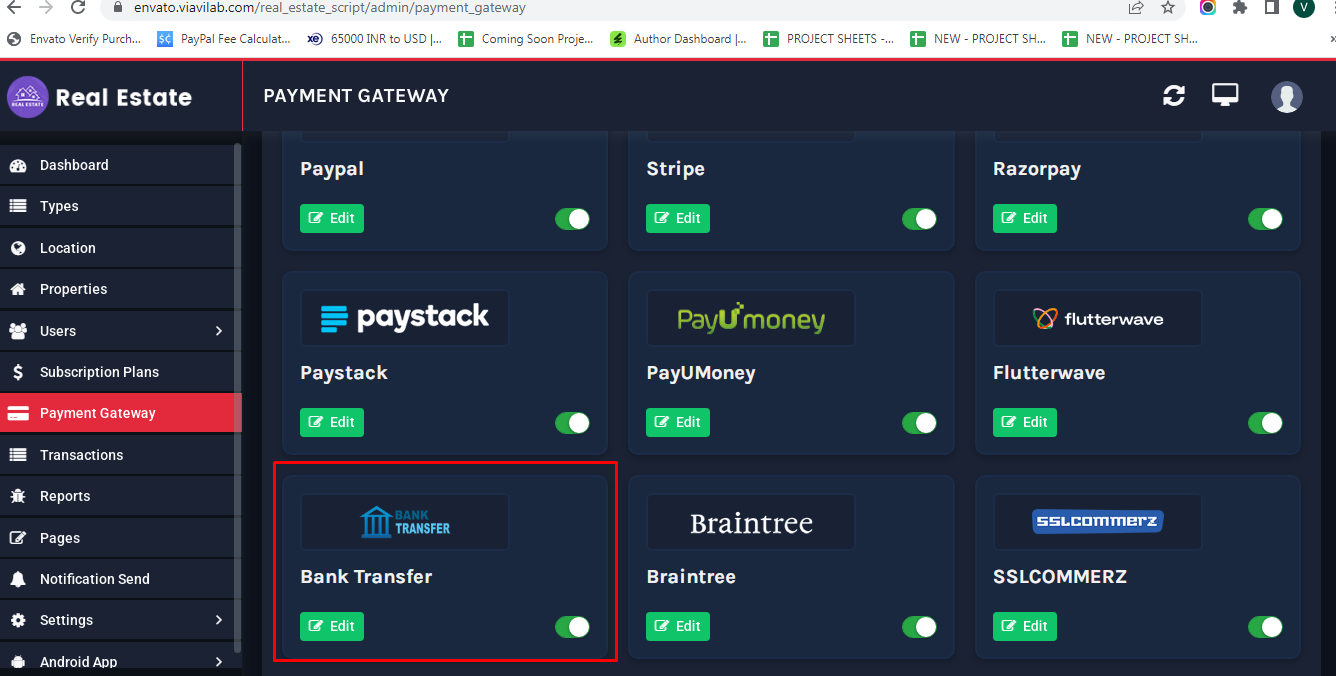This screenshot has height=676, width=1336.
Task: Click Edit under PayUMoney
Action: (x=678, y=422)
